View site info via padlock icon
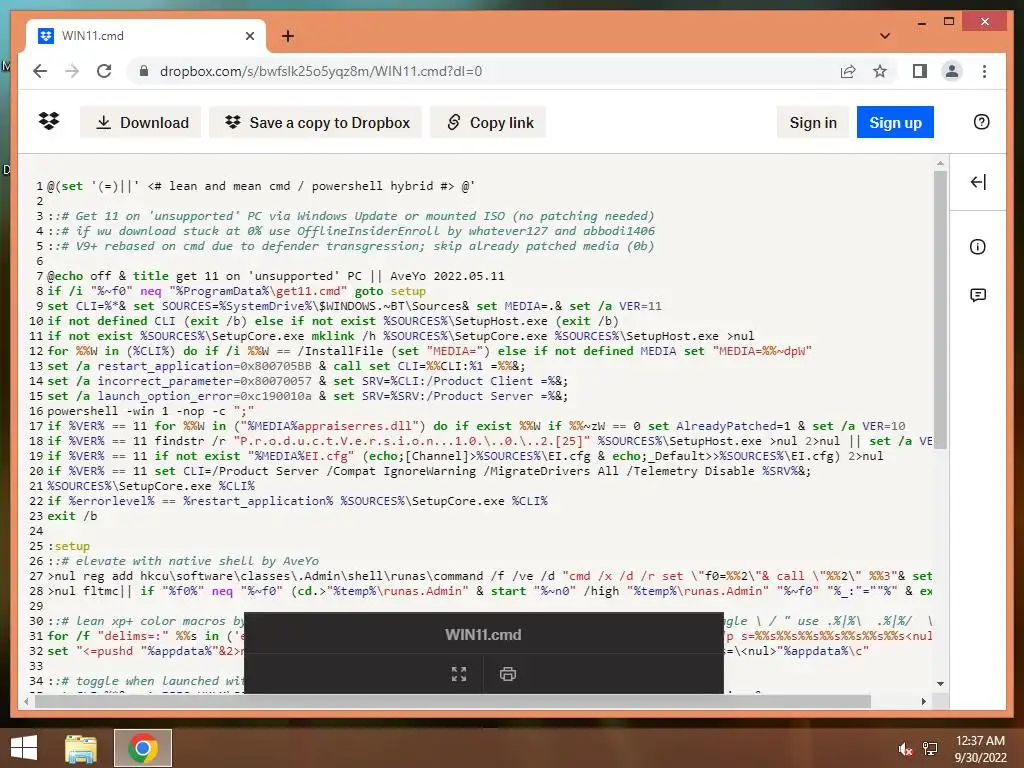The height and width of the screenshot is (768, 1024). click(144, 71)
